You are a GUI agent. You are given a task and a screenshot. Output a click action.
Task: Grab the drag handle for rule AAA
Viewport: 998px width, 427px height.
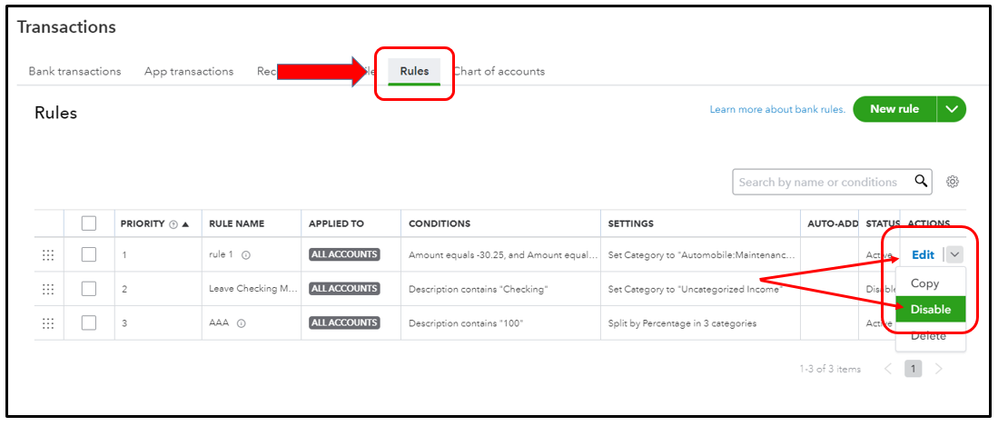48,323
